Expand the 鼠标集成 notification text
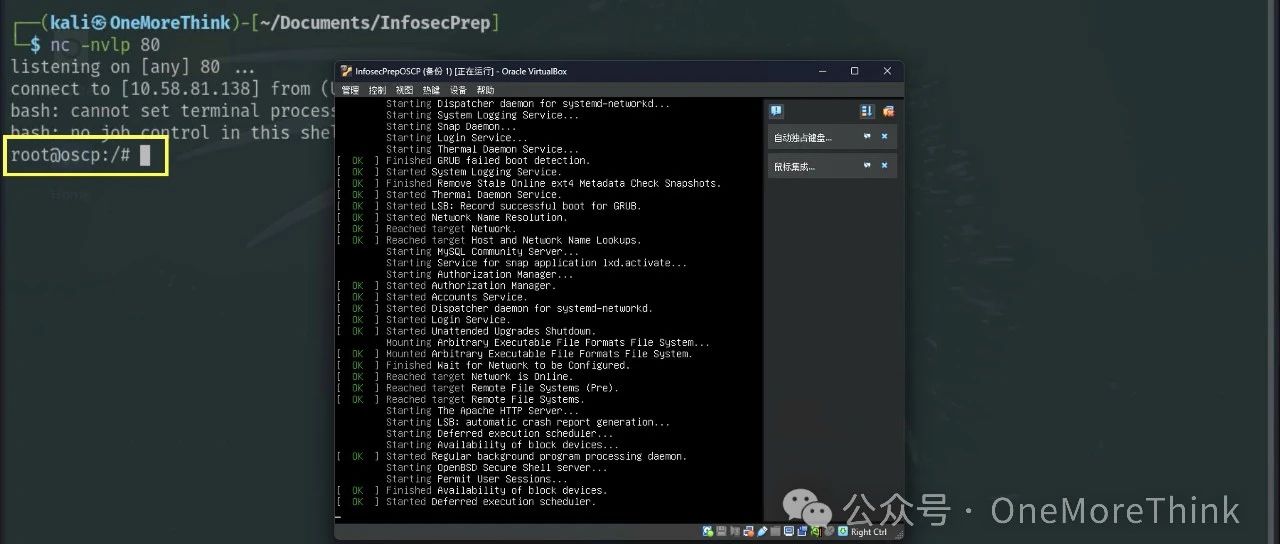 point(794,166)
